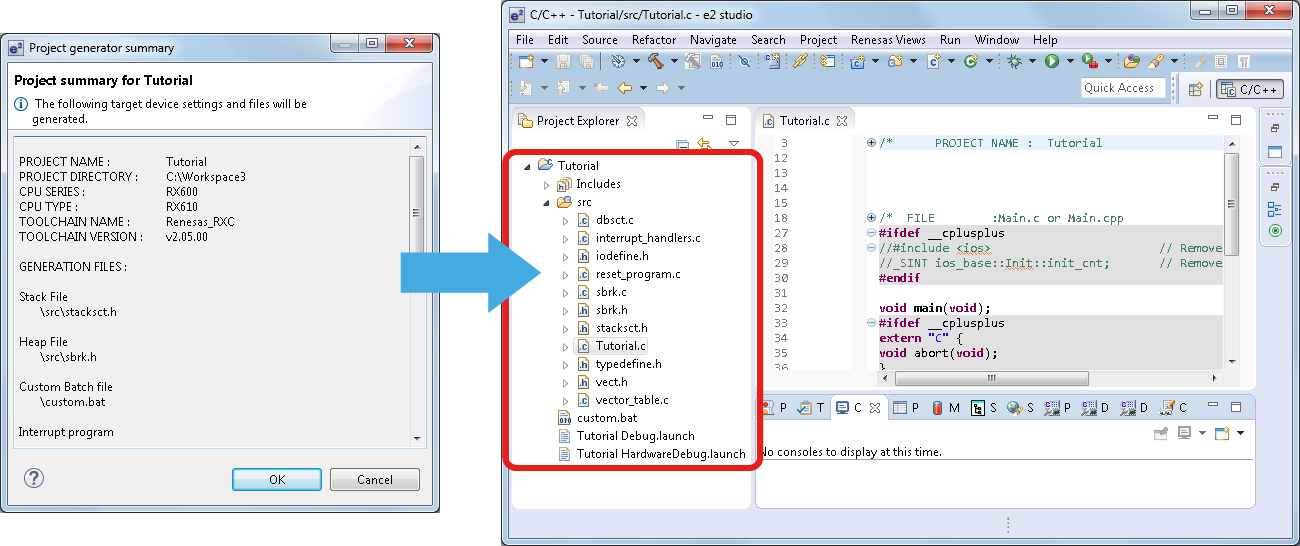Click the Debug bug icon in toolbar
Image resolution: width=1300 pixels, height=546 pixels.
(1014, 61)
